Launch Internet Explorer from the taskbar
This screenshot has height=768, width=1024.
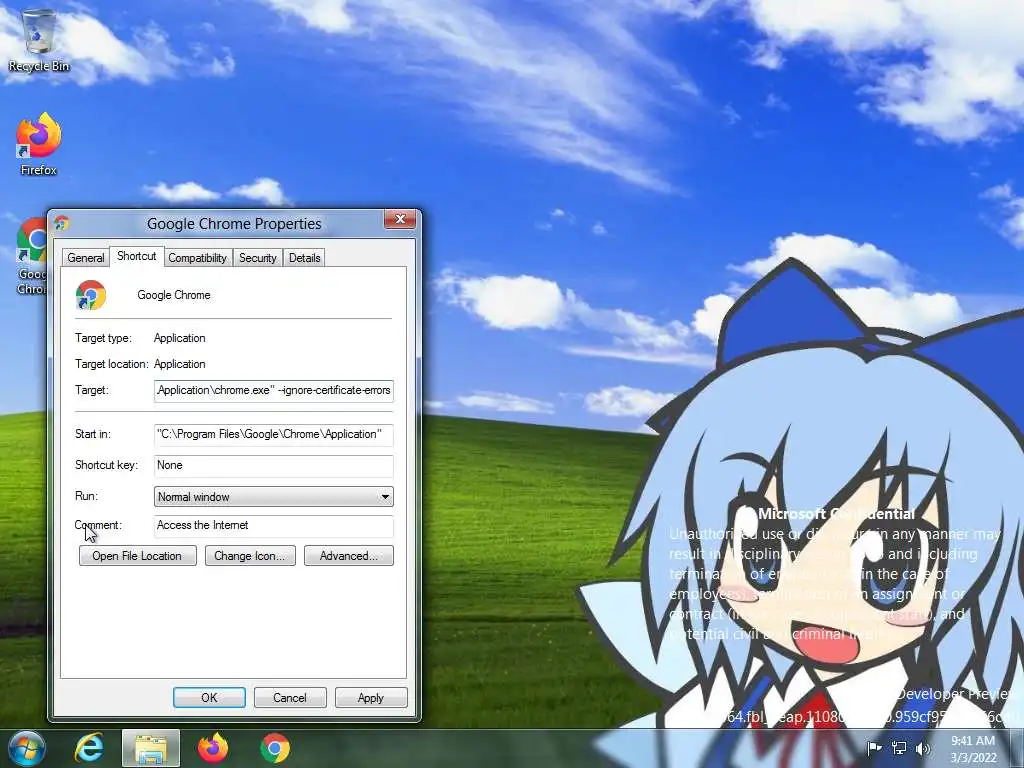pos(89,748)
